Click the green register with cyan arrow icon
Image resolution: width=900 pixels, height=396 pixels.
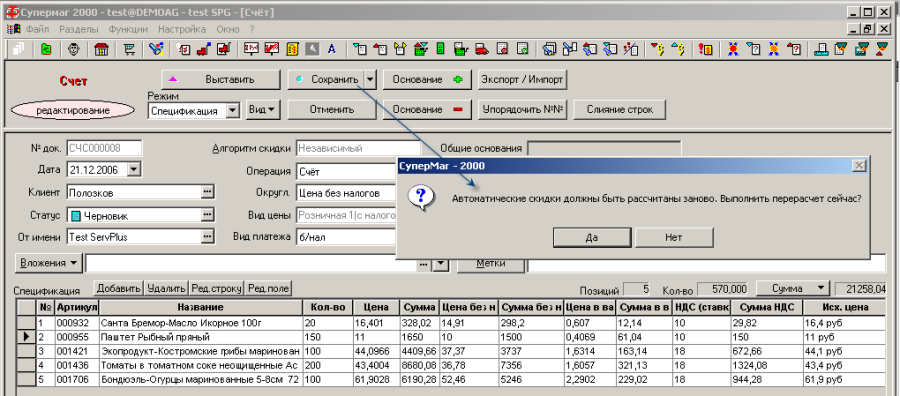(422, 49)
